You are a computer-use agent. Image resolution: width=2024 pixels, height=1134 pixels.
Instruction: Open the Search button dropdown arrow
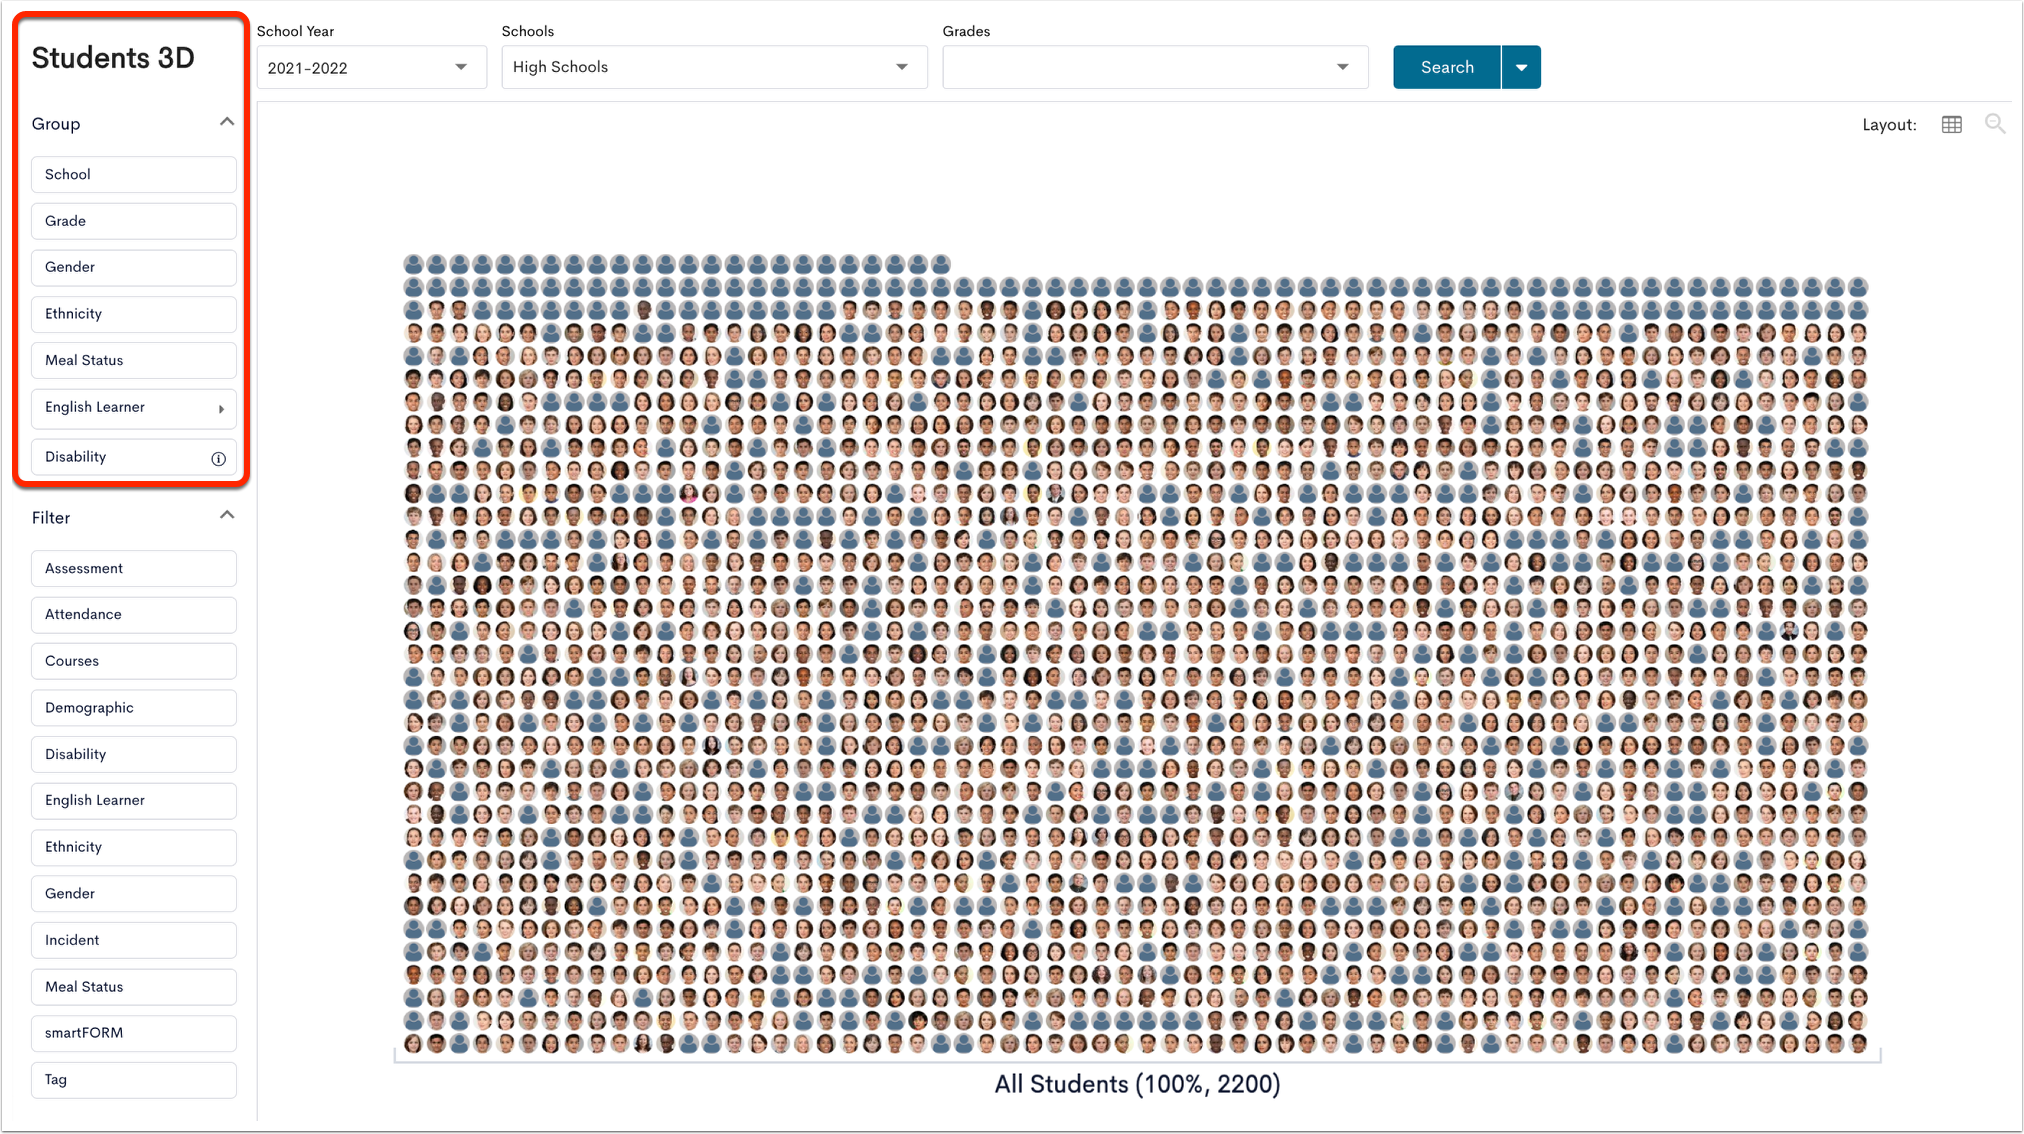pyautogui.click(x=1521, y=67)
